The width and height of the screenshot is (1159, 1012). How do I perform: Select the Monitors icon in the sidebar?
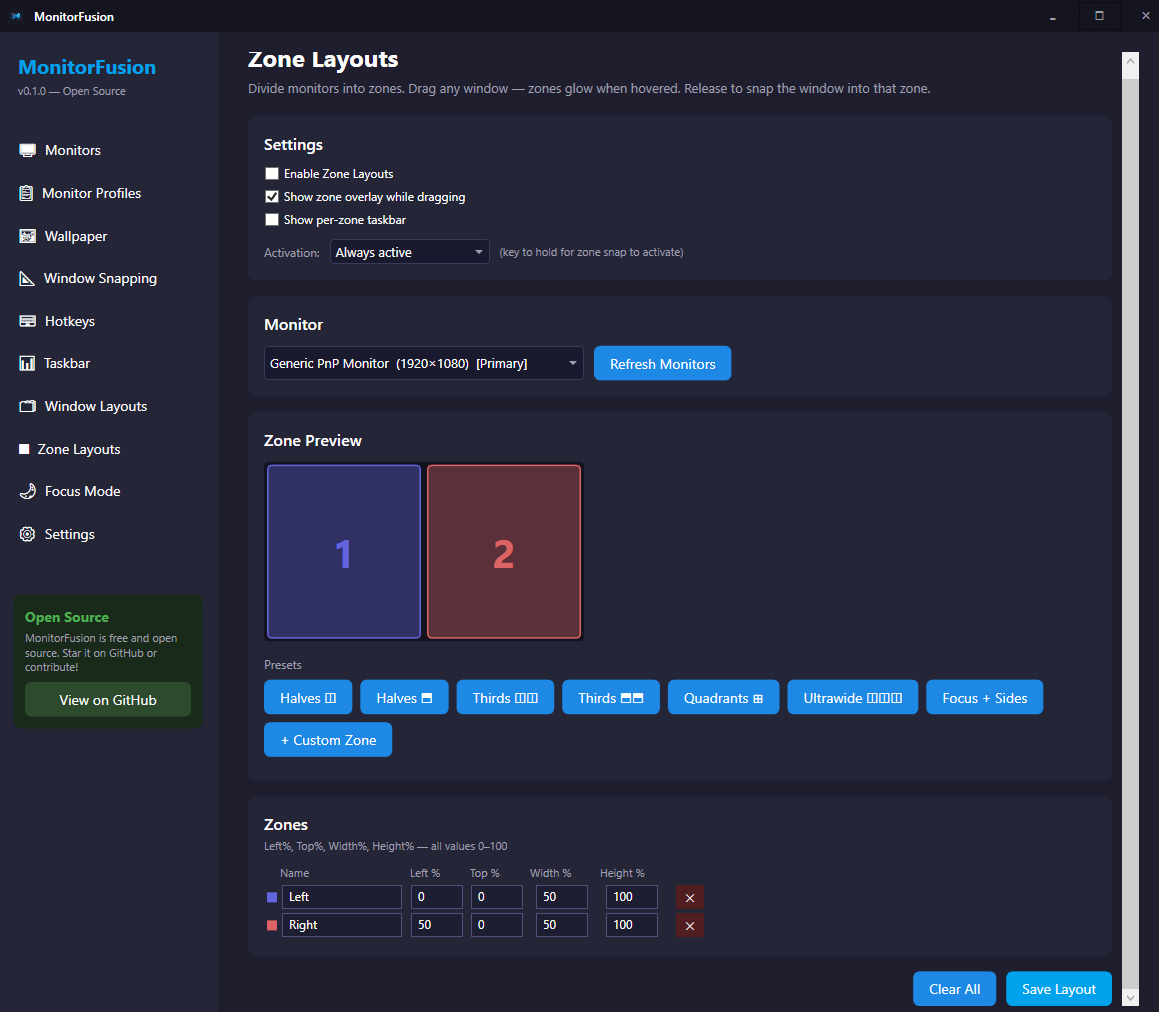(26, 149)
